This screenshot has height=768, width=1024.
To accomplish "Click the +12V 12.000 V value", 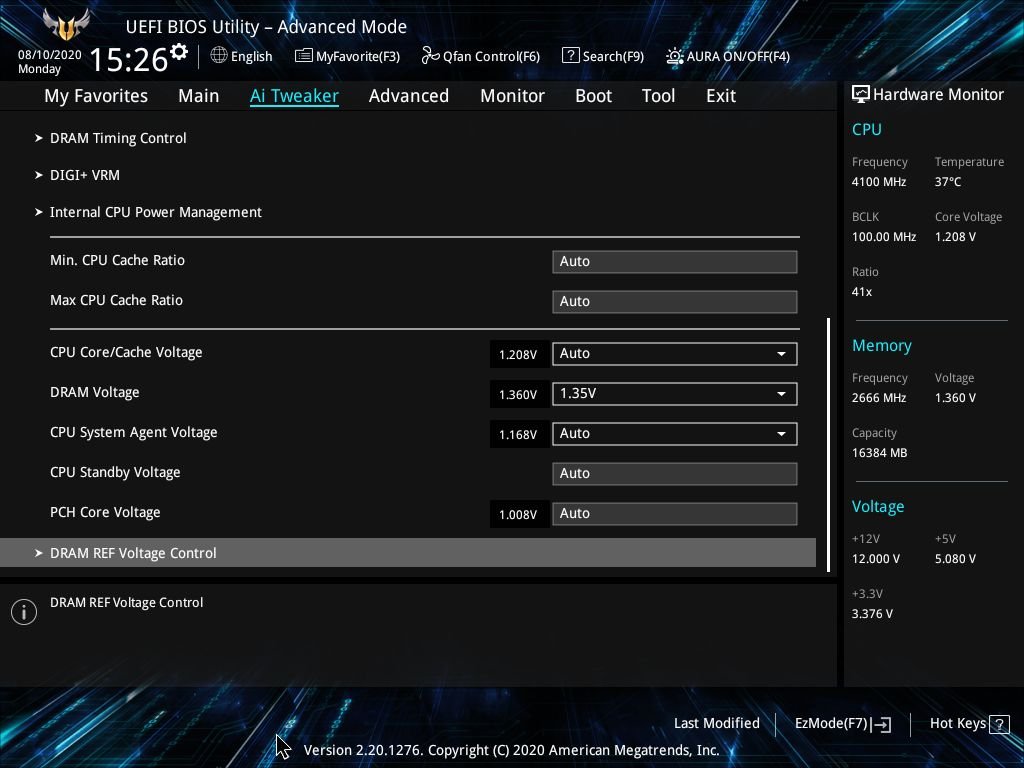I will pyautogui.click(x=876, y=559).
